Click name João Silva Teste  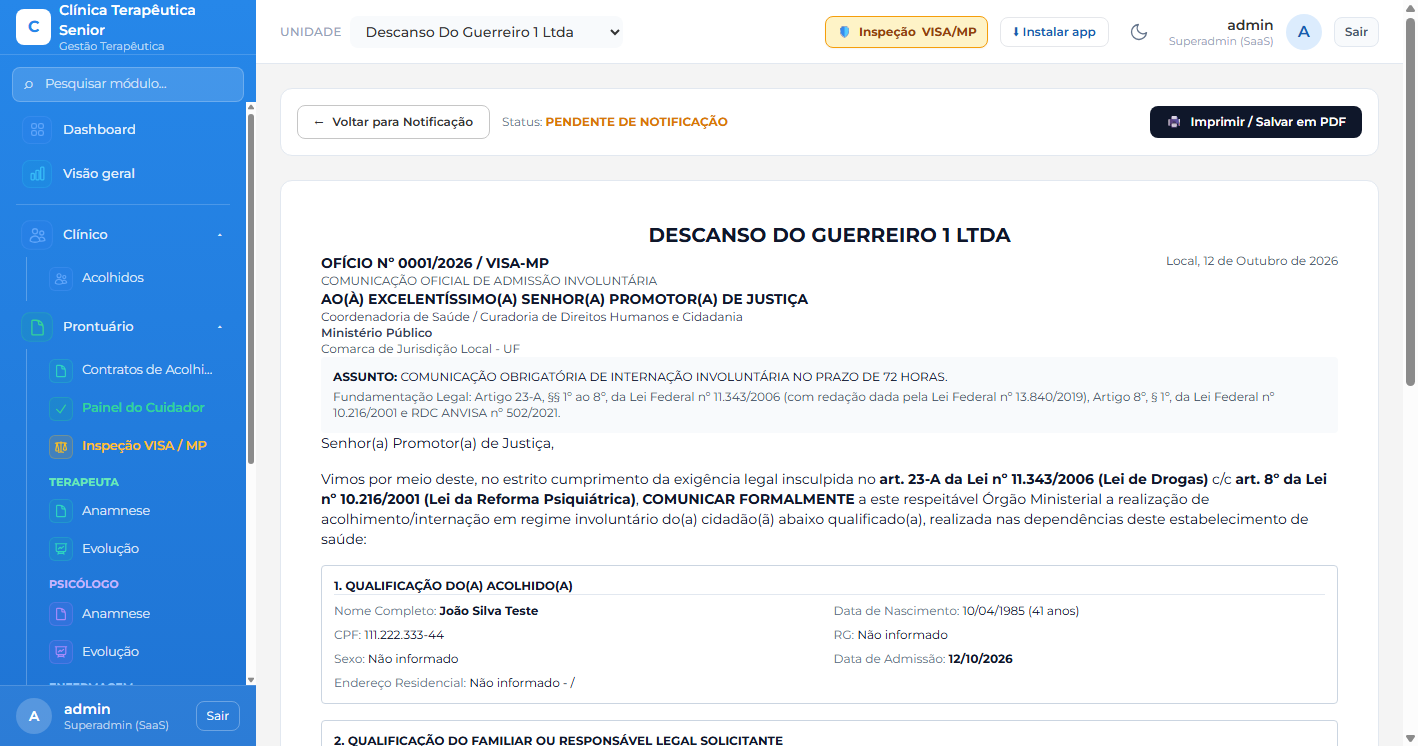489,611
